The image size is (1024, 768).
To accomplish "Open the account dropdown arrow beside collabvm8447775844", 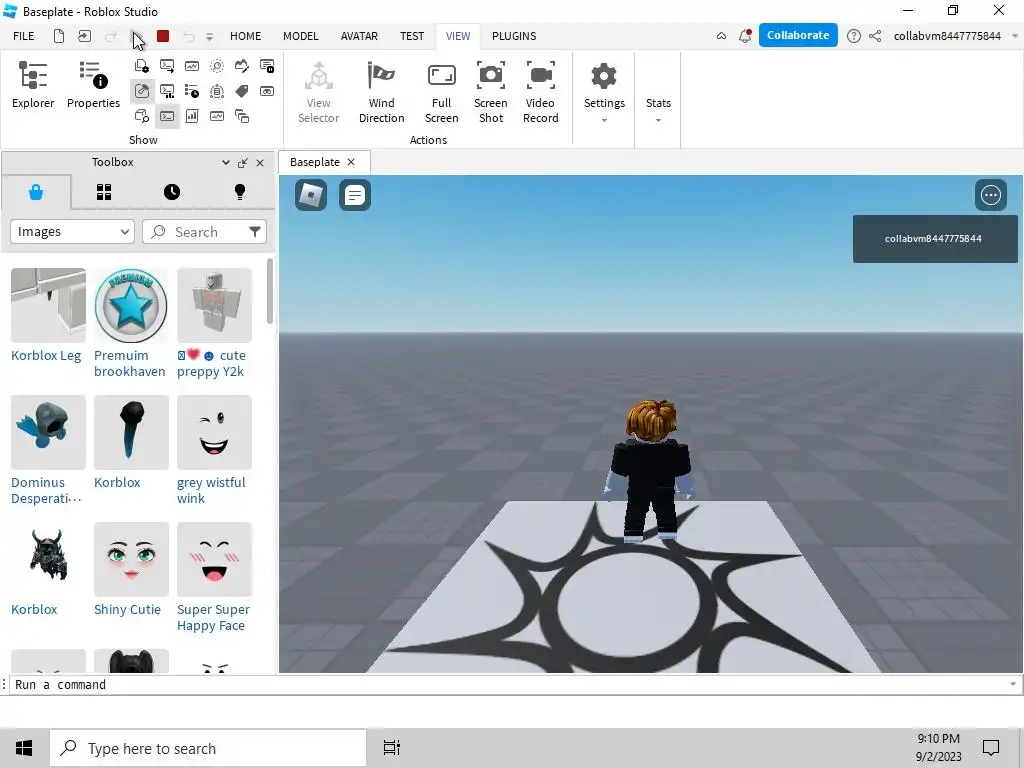I will pos(1014,36).
